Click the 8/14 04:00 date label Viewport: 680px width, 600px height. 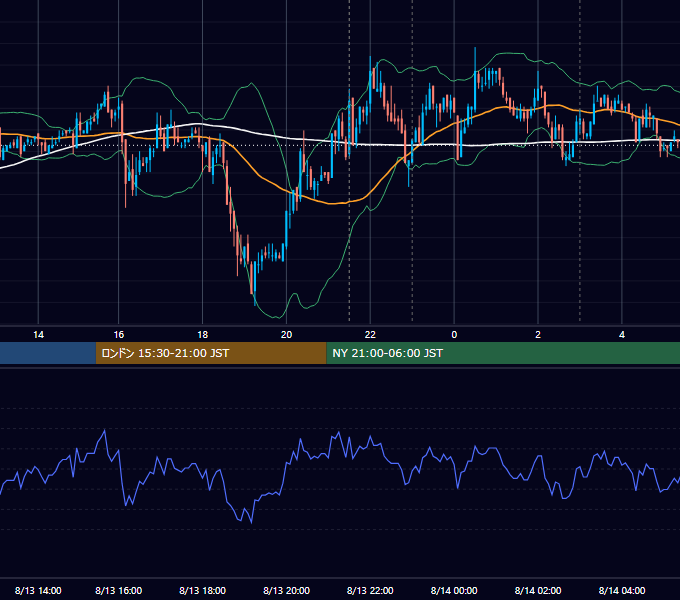[x=622, y=590]
